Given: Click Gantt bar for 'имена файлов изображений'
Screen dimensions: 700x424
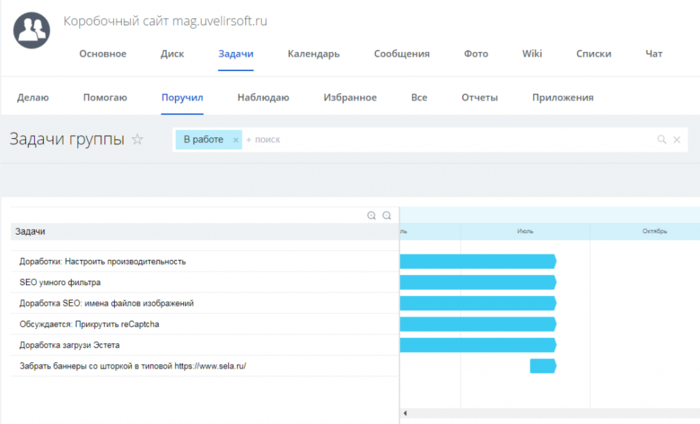Looking at the screenshot, I should tap(478, 303).
